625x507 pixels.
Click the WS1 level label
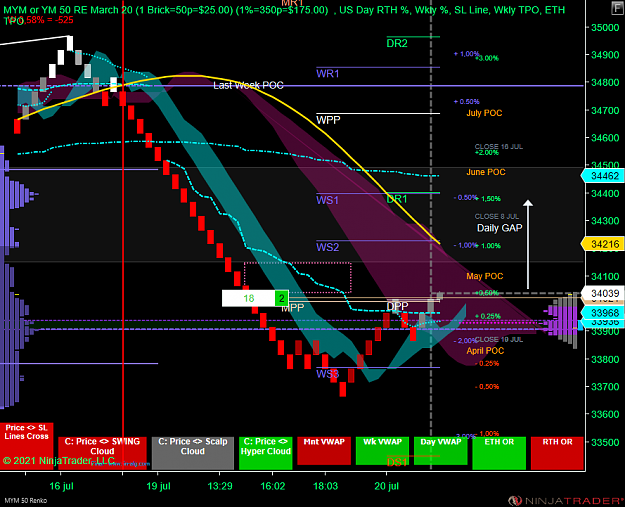[327, 200]
